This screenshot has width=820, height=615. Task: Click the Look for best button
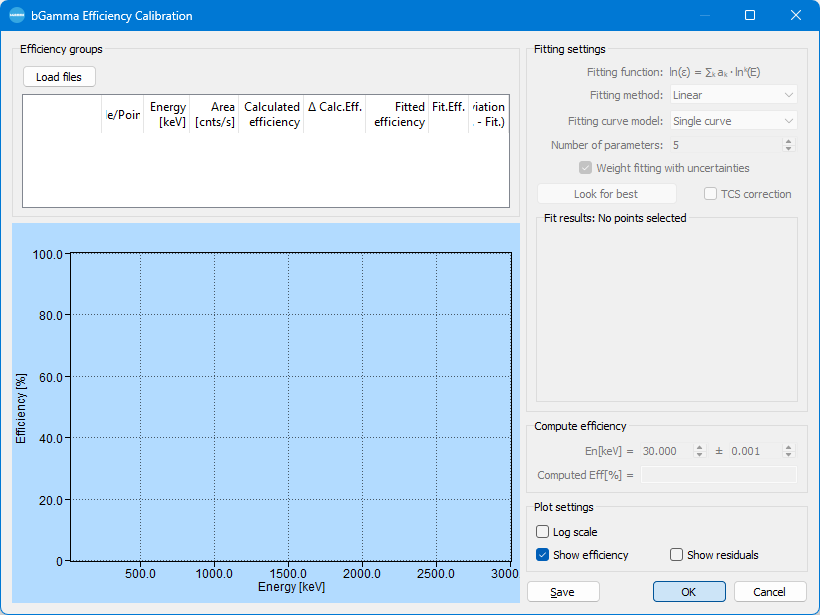click(606, 194)
